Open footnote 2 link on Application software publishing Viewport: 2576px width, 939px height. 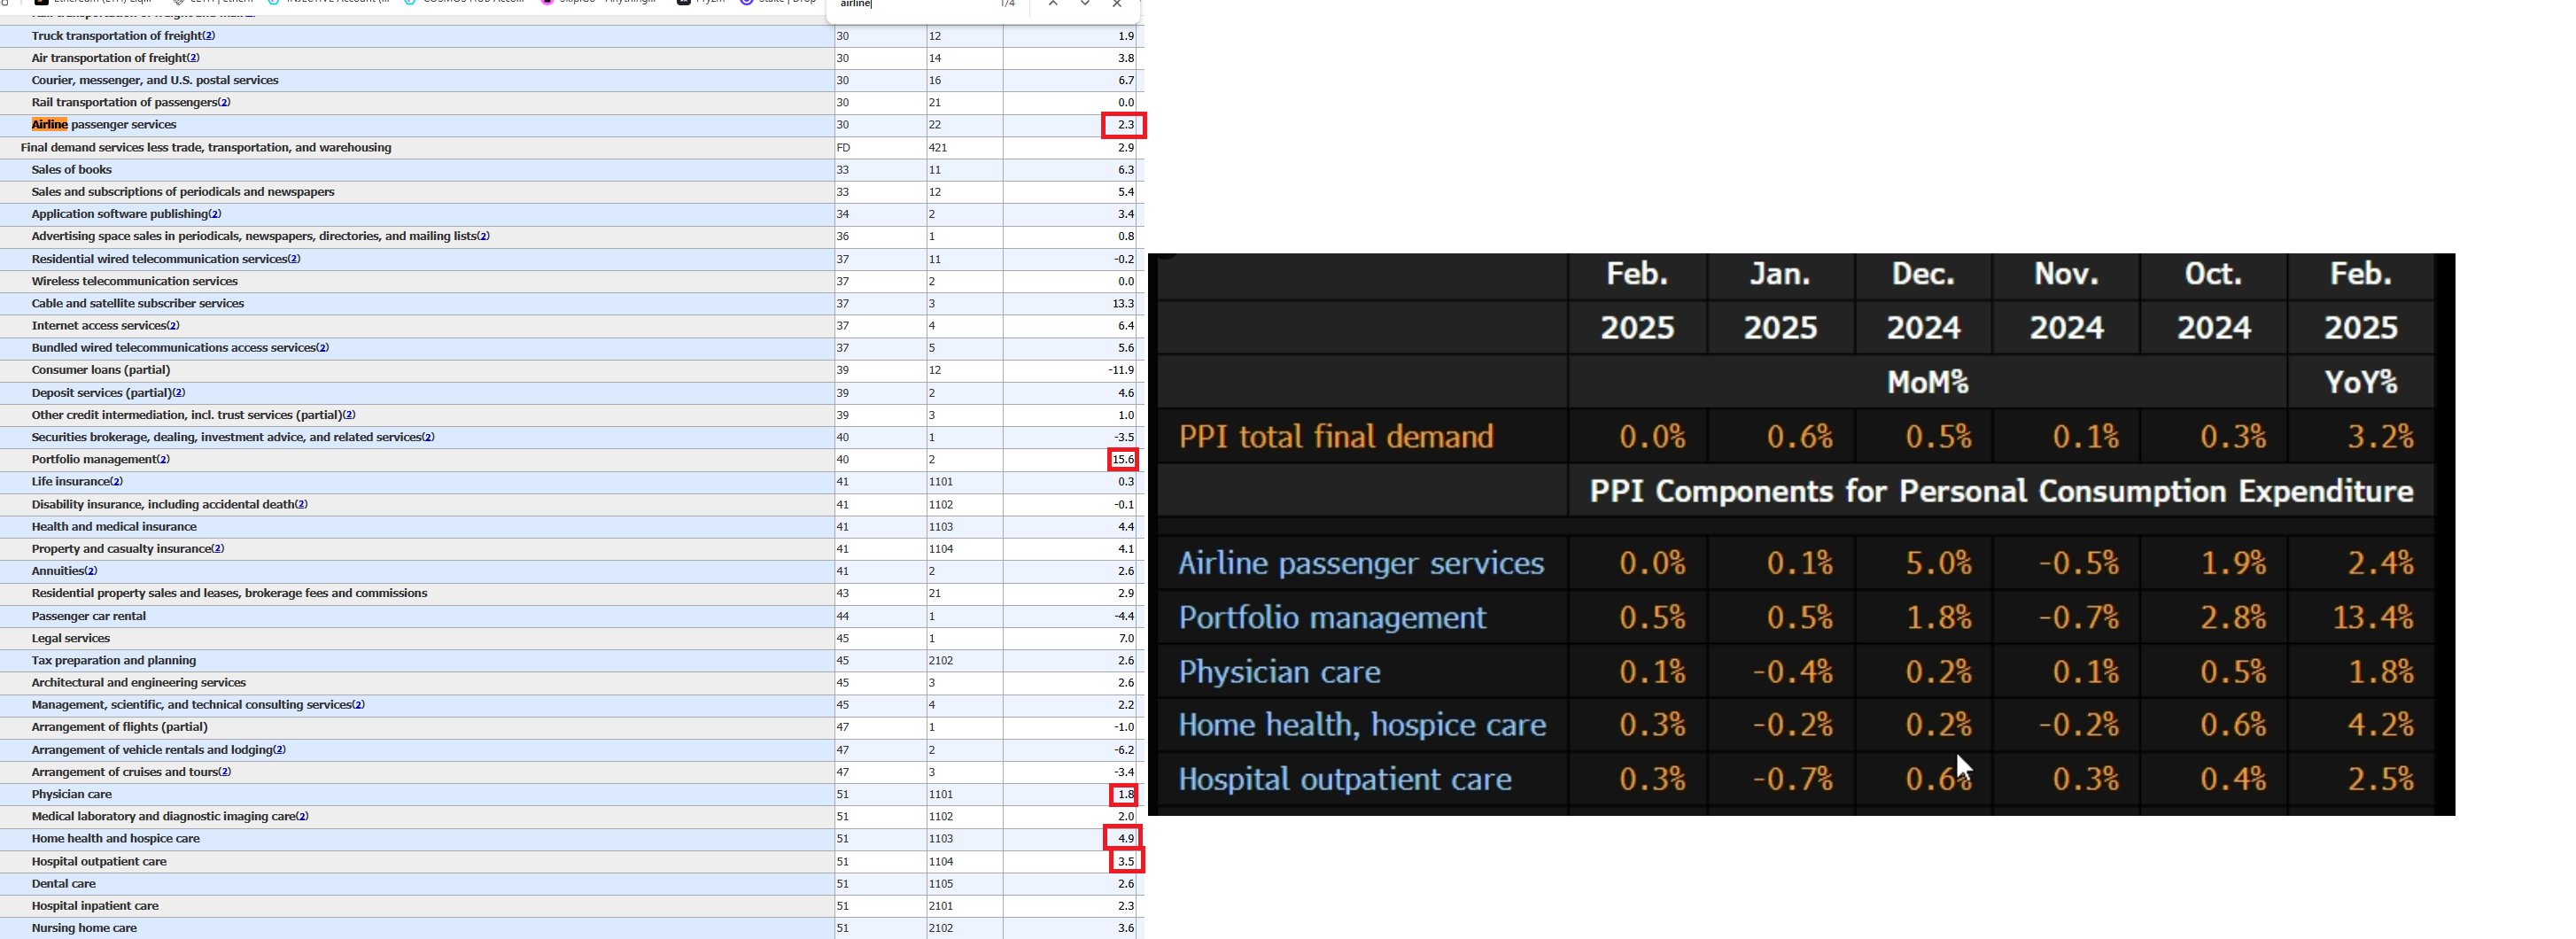(215, 214)
